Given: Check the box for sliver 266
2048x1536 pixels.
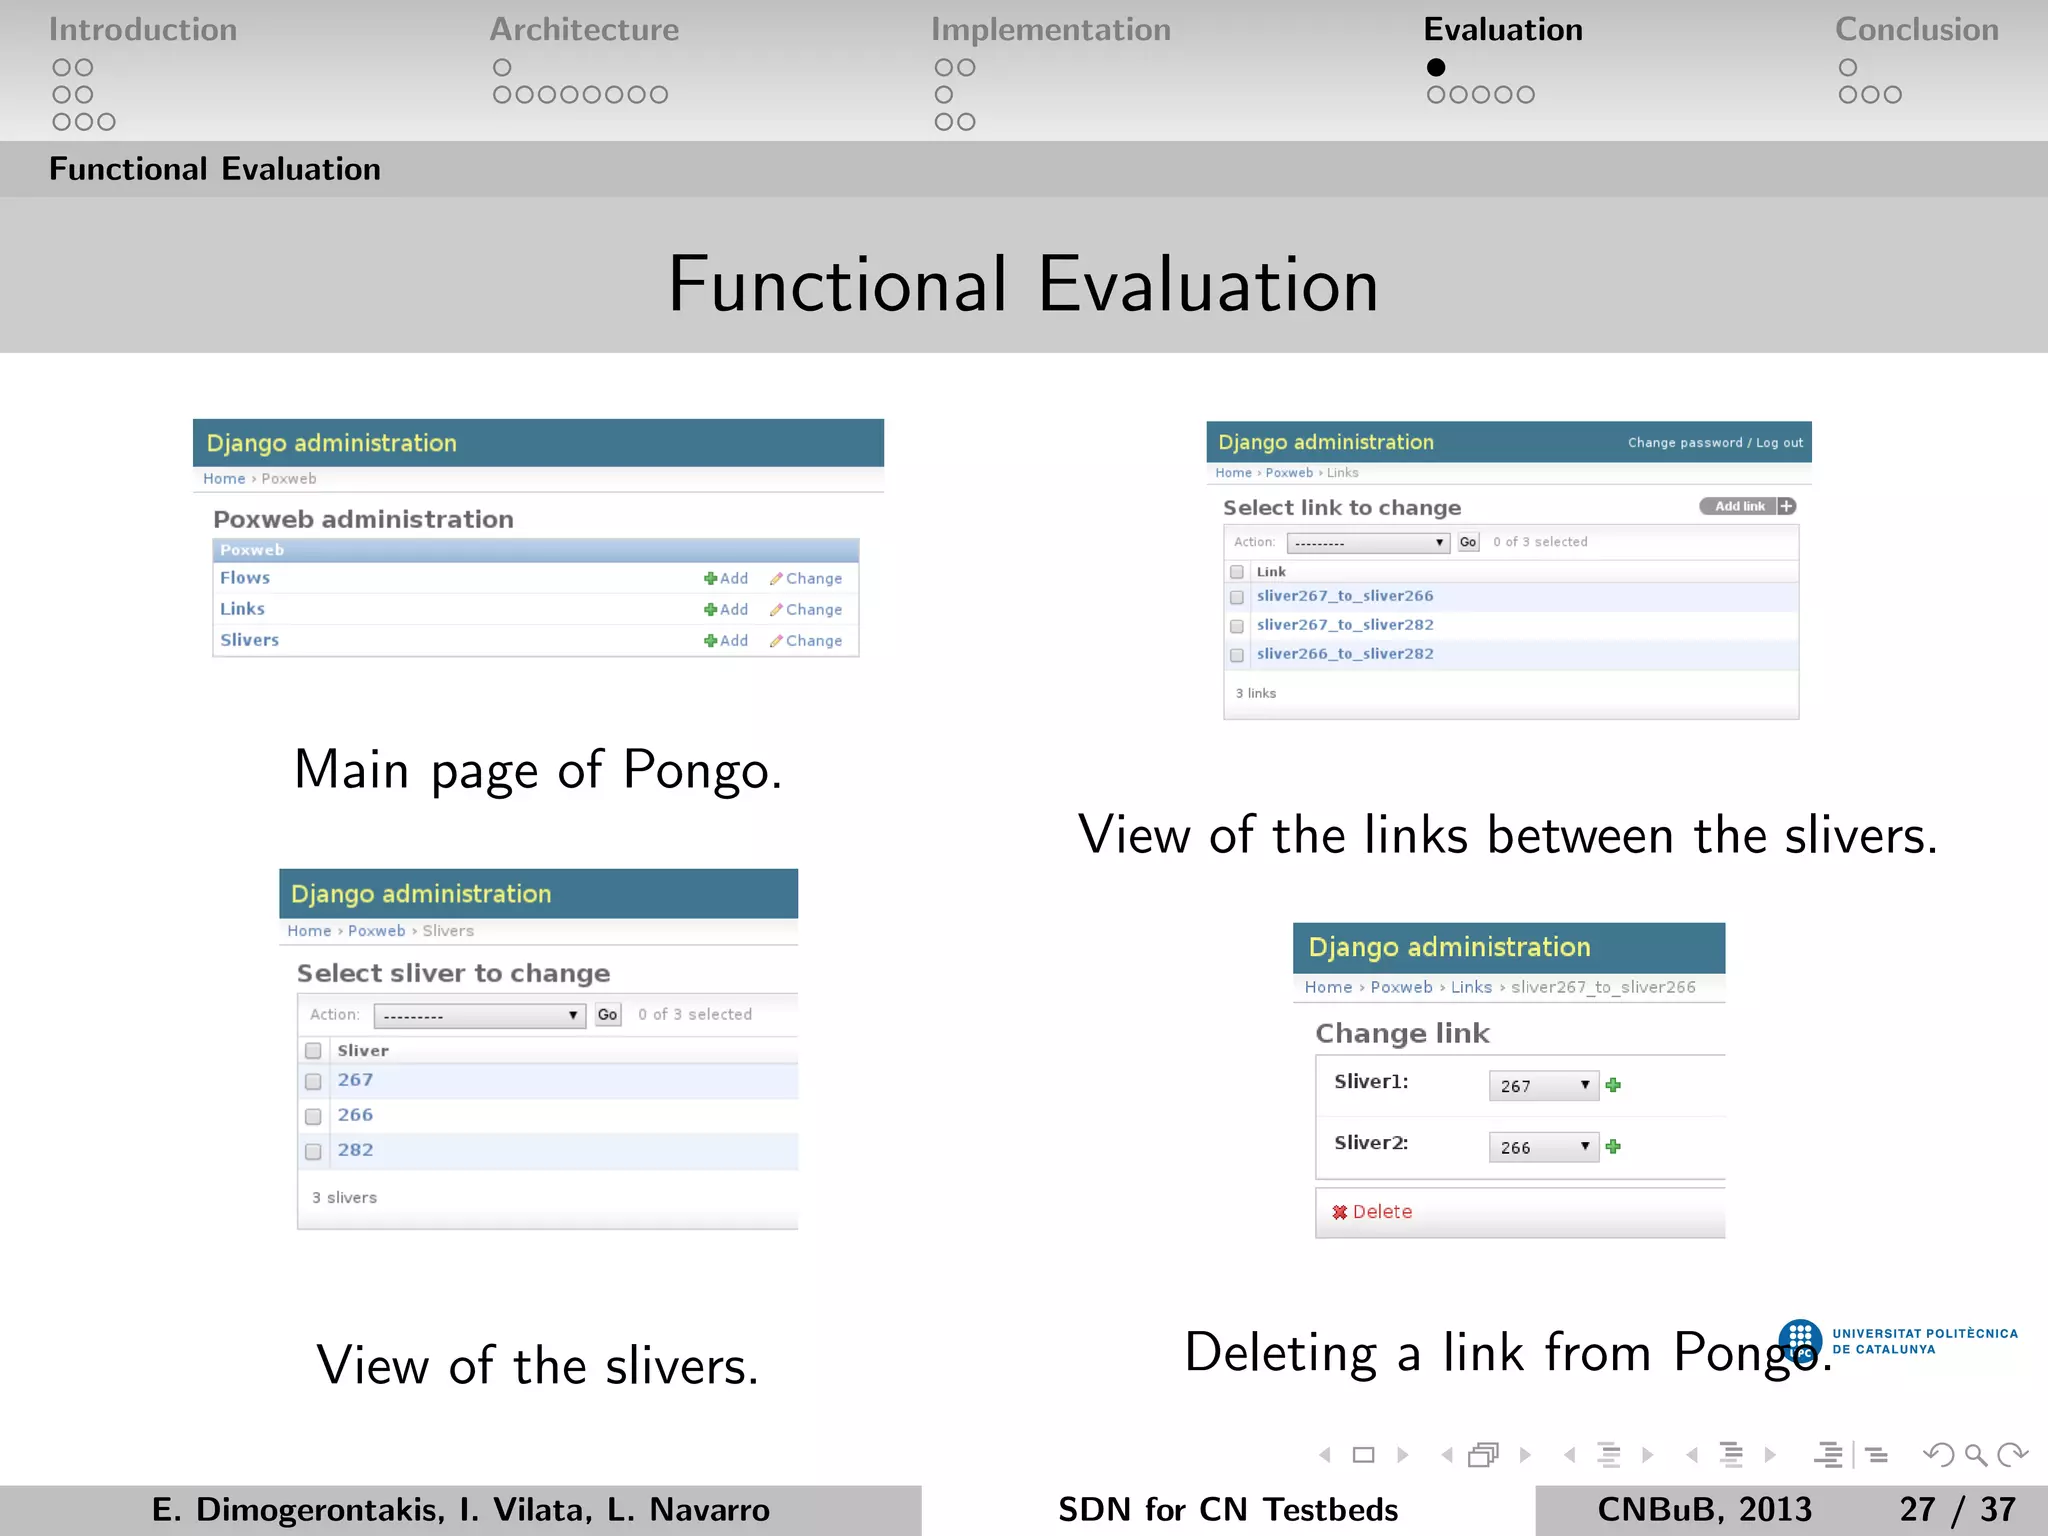Looking at the screenshot, I should pyautogui.click(x=313, y=1117).
